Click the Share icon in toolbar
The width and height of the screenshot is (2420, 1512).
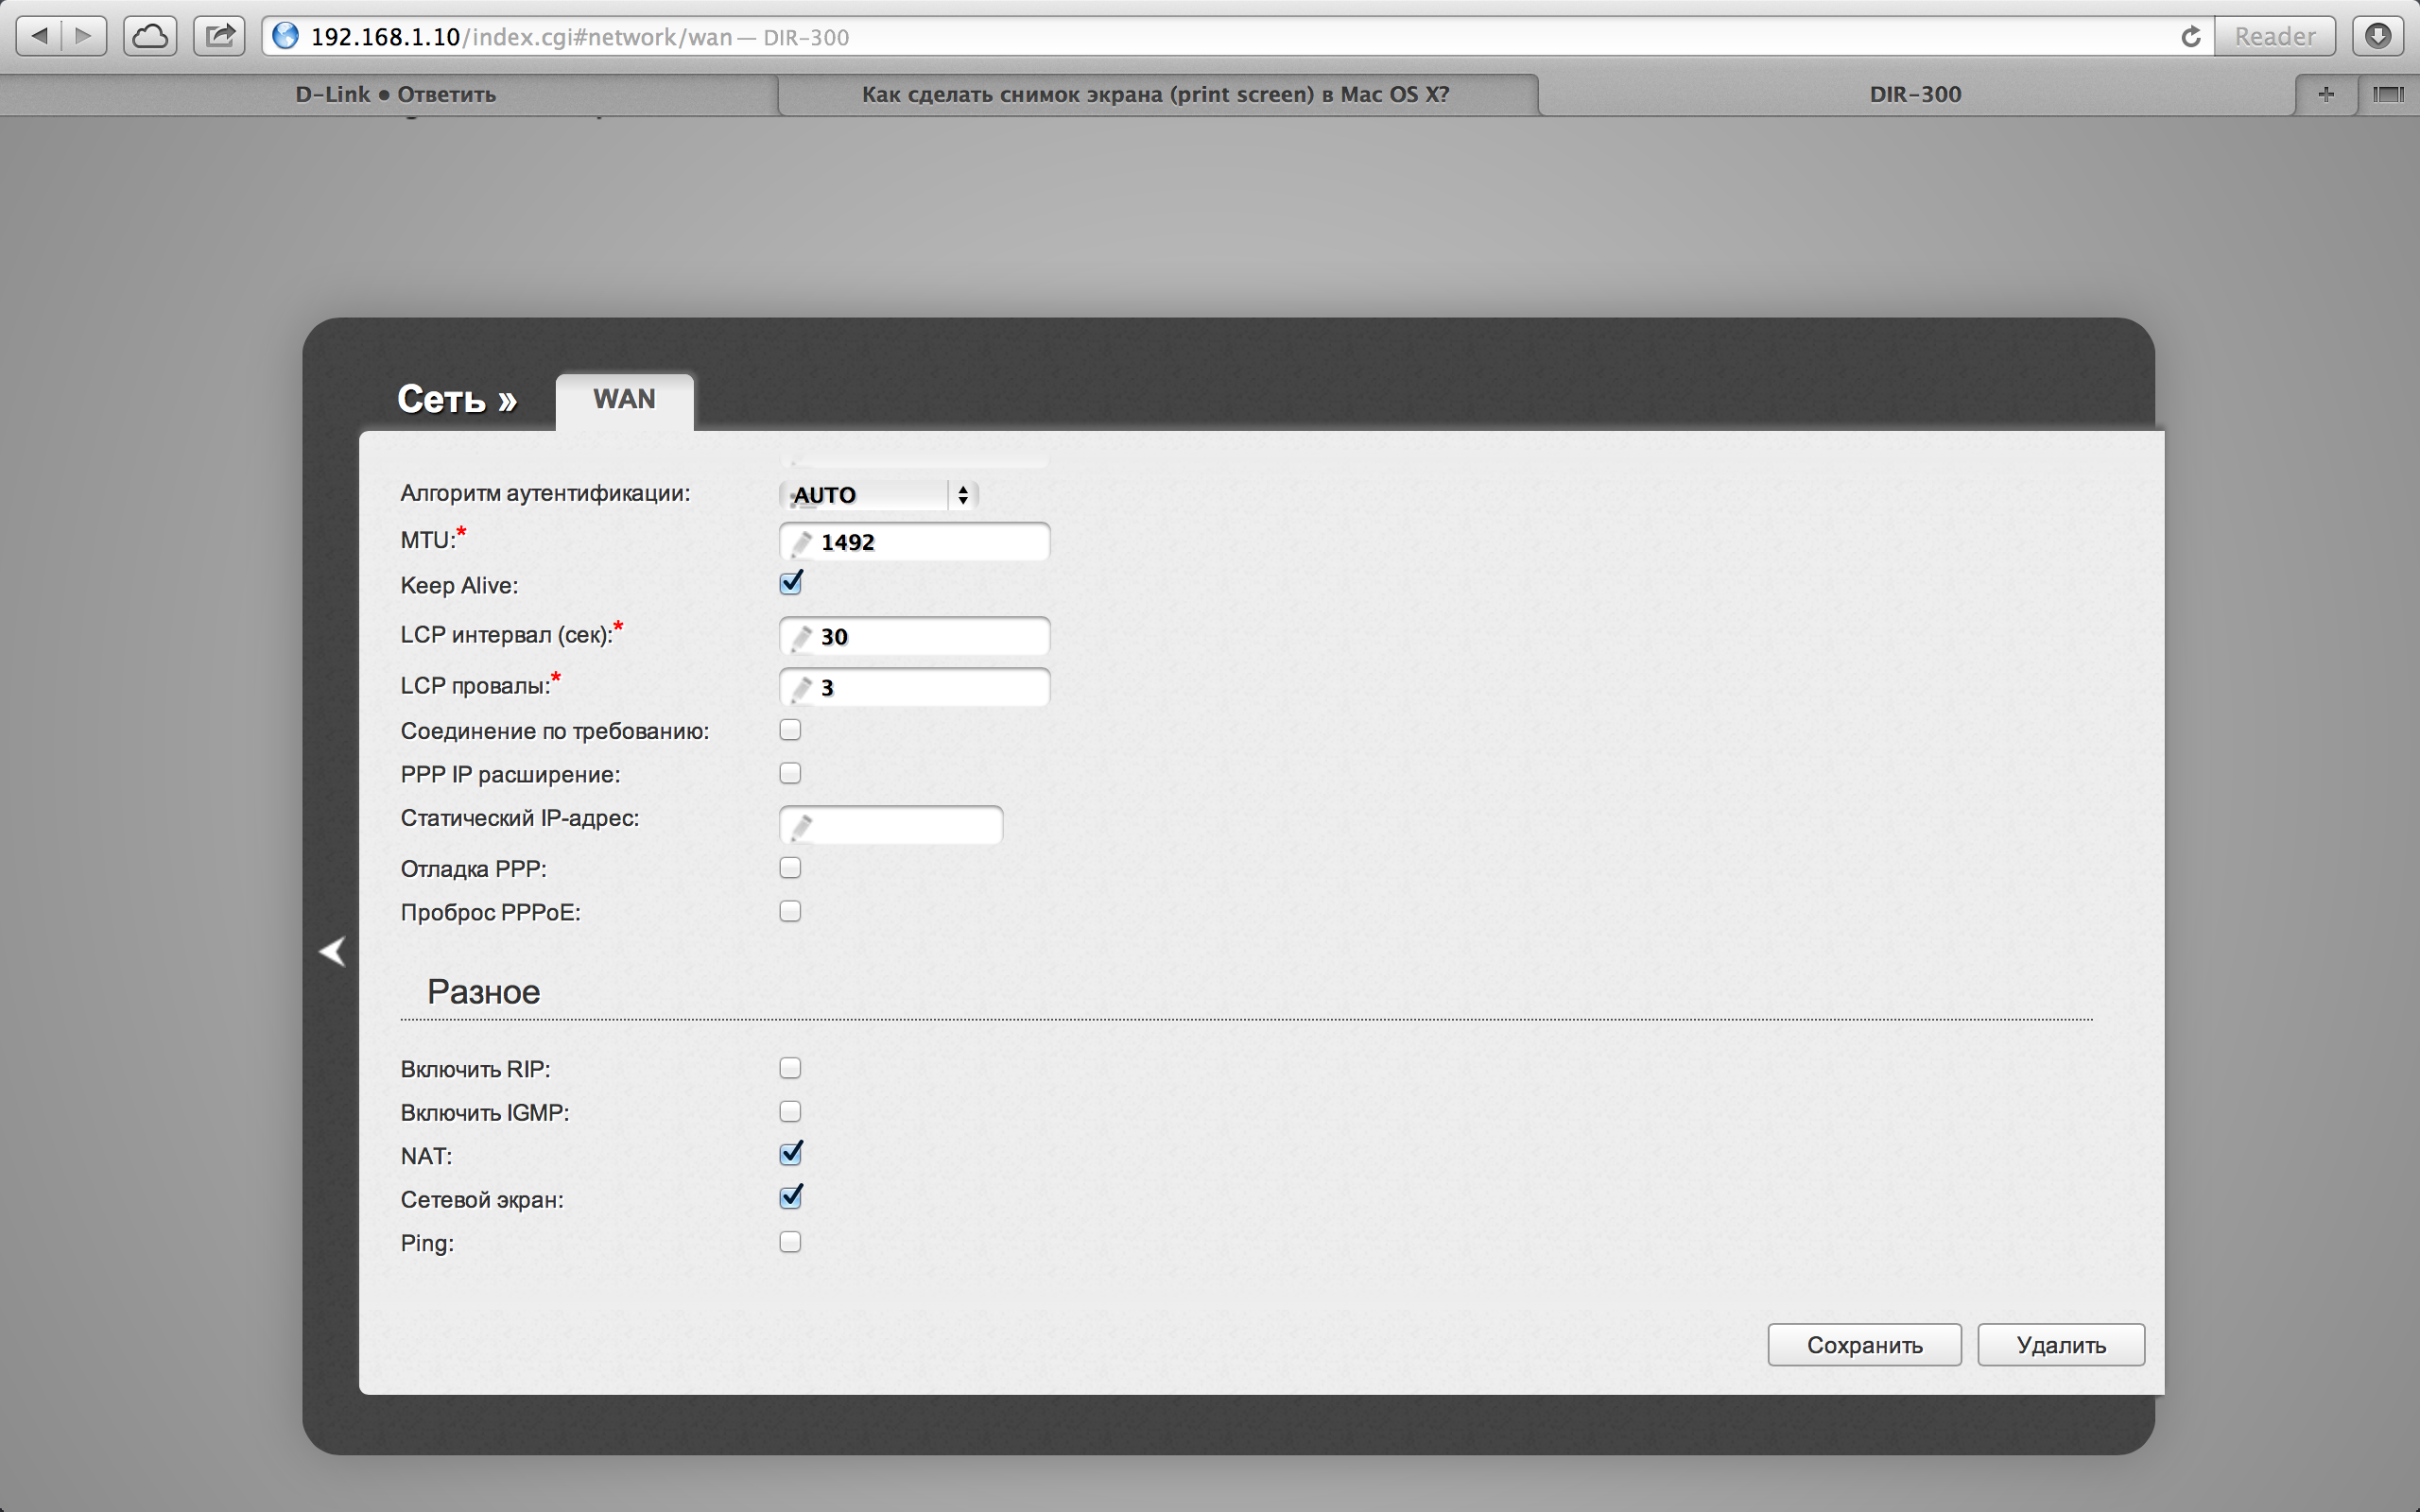(x=219, y=37)
